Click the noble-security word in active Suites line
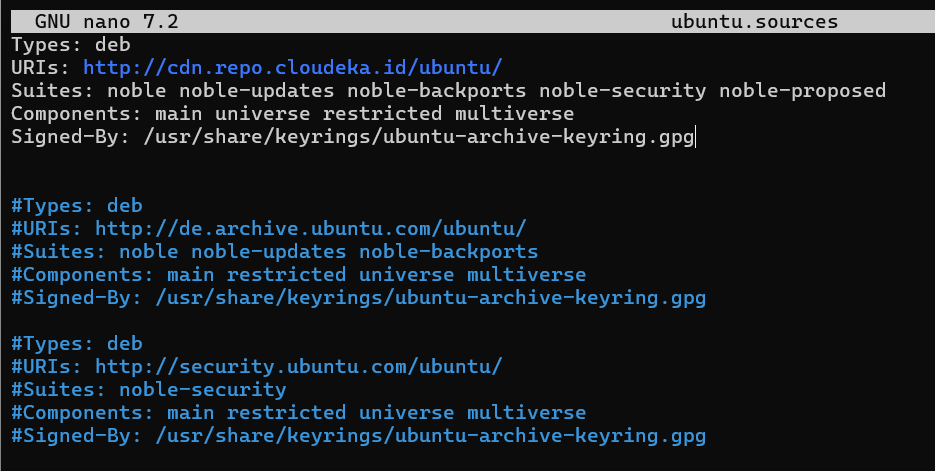Viewport: 935px width, 471px height. [x=623, y=91]
